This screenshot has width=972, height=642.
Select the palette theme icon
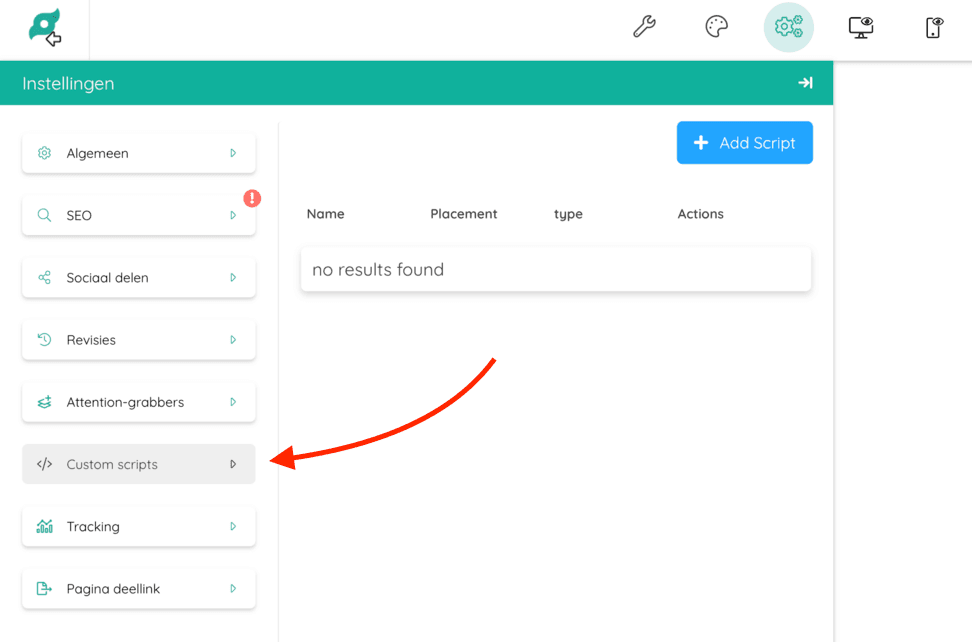click(716, 27)
